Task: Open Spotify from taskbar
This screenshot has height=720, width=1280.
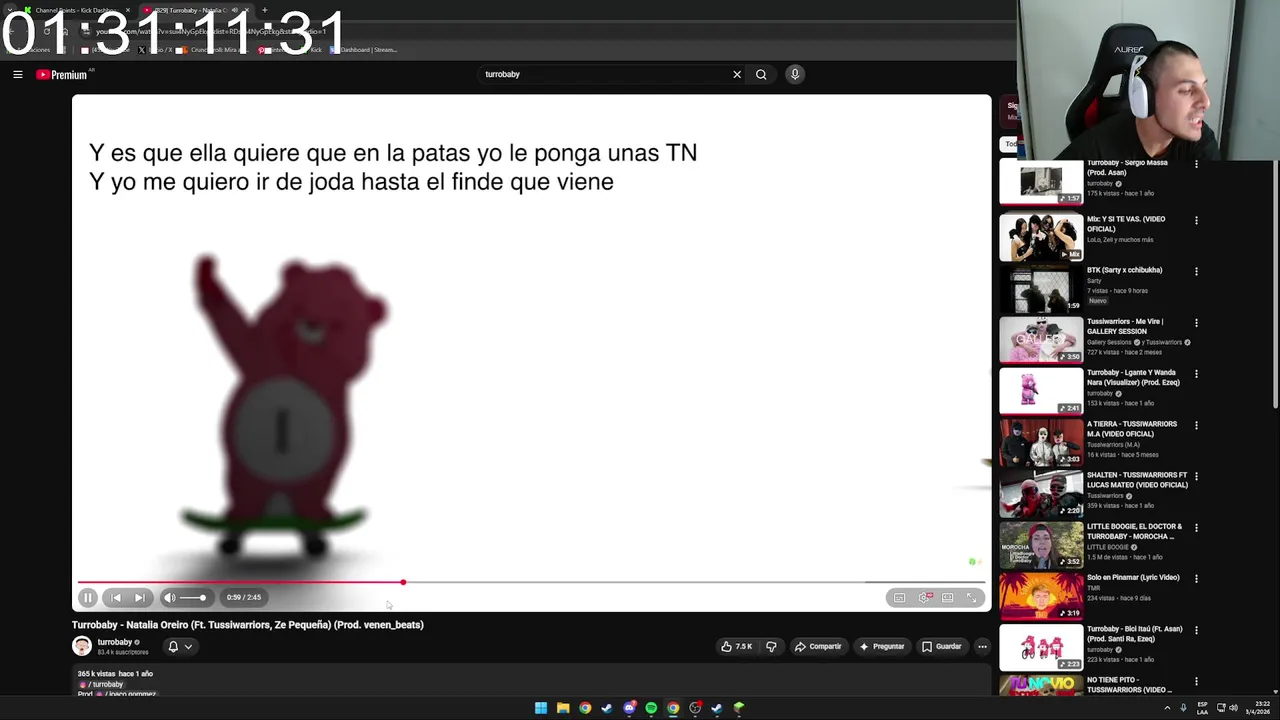Action: (x=651, y=708)
